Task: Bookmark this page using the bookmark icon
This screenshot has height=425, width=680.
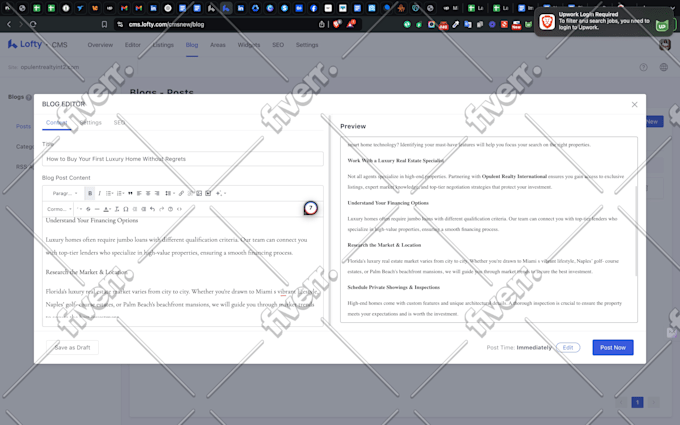Action: [104, 24]
